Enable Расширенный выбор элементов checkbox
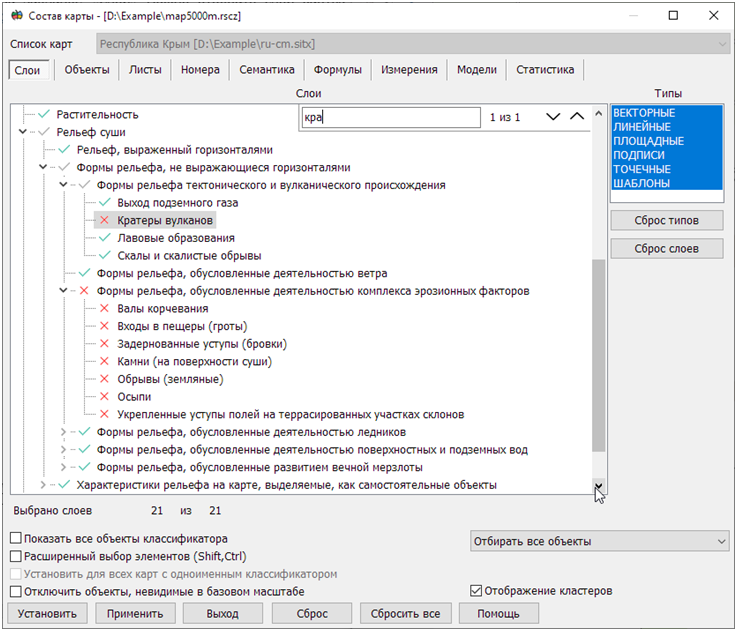This screenshot has width=737, height=631. (16, 557)
